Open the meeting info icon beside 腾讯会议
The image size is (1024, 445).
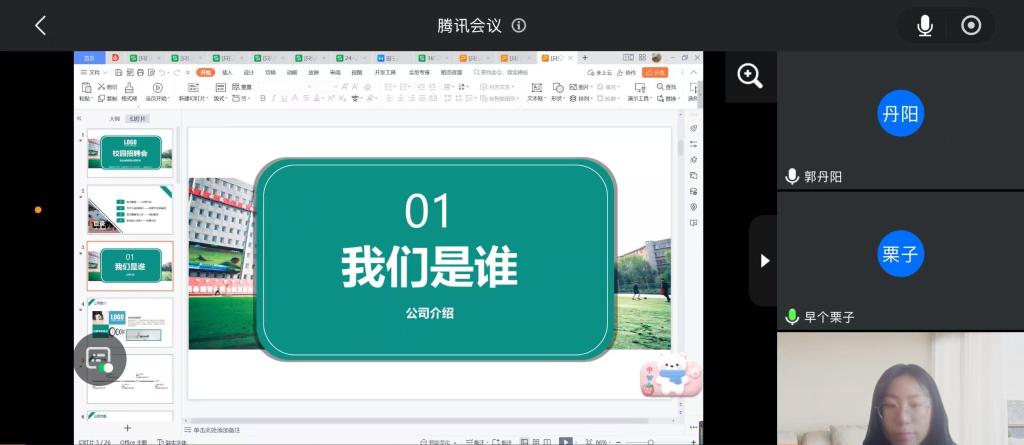(x=519, y=26)
